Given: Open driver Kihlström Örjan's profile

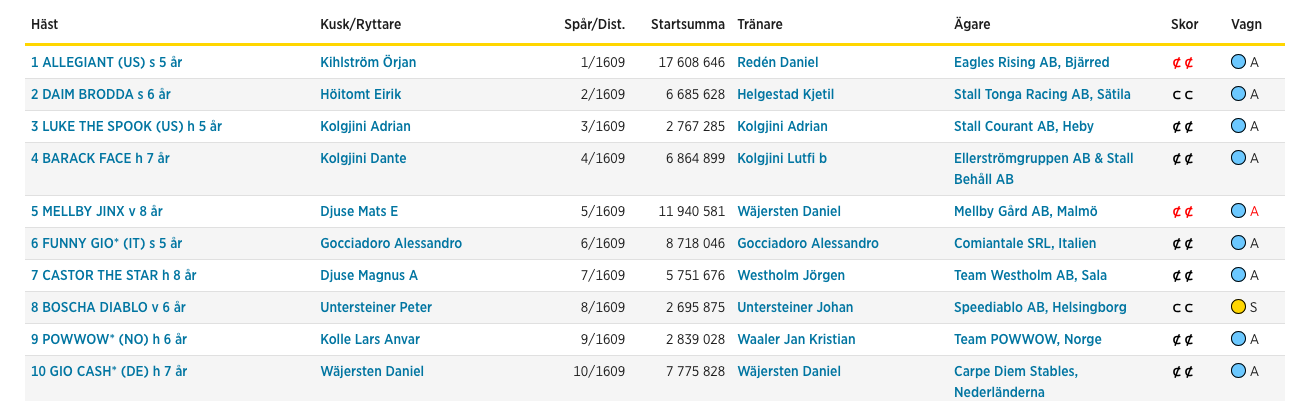Looking at the screenshot, I should click(x=368, y=62).
